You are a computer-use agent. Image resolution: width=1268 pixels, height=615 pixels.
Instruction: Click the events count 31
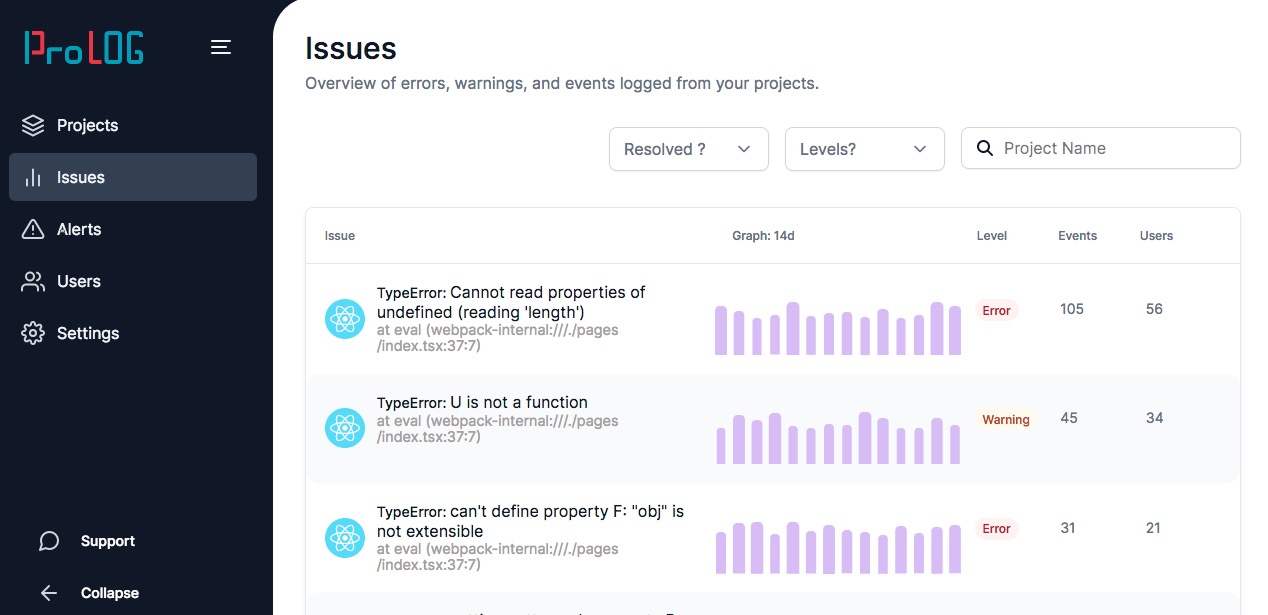coord(1068,528)
